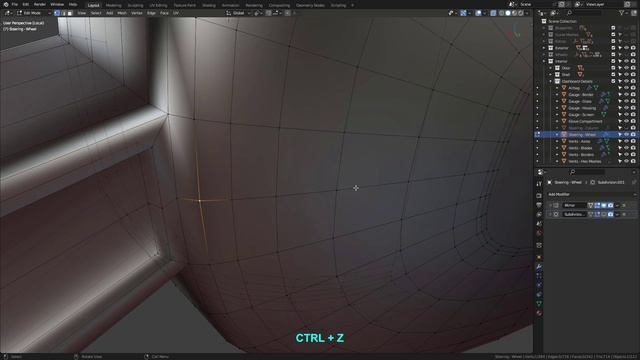Open World properties tab icon
This screenshot has width=640, height=360.
pos(539,233)
